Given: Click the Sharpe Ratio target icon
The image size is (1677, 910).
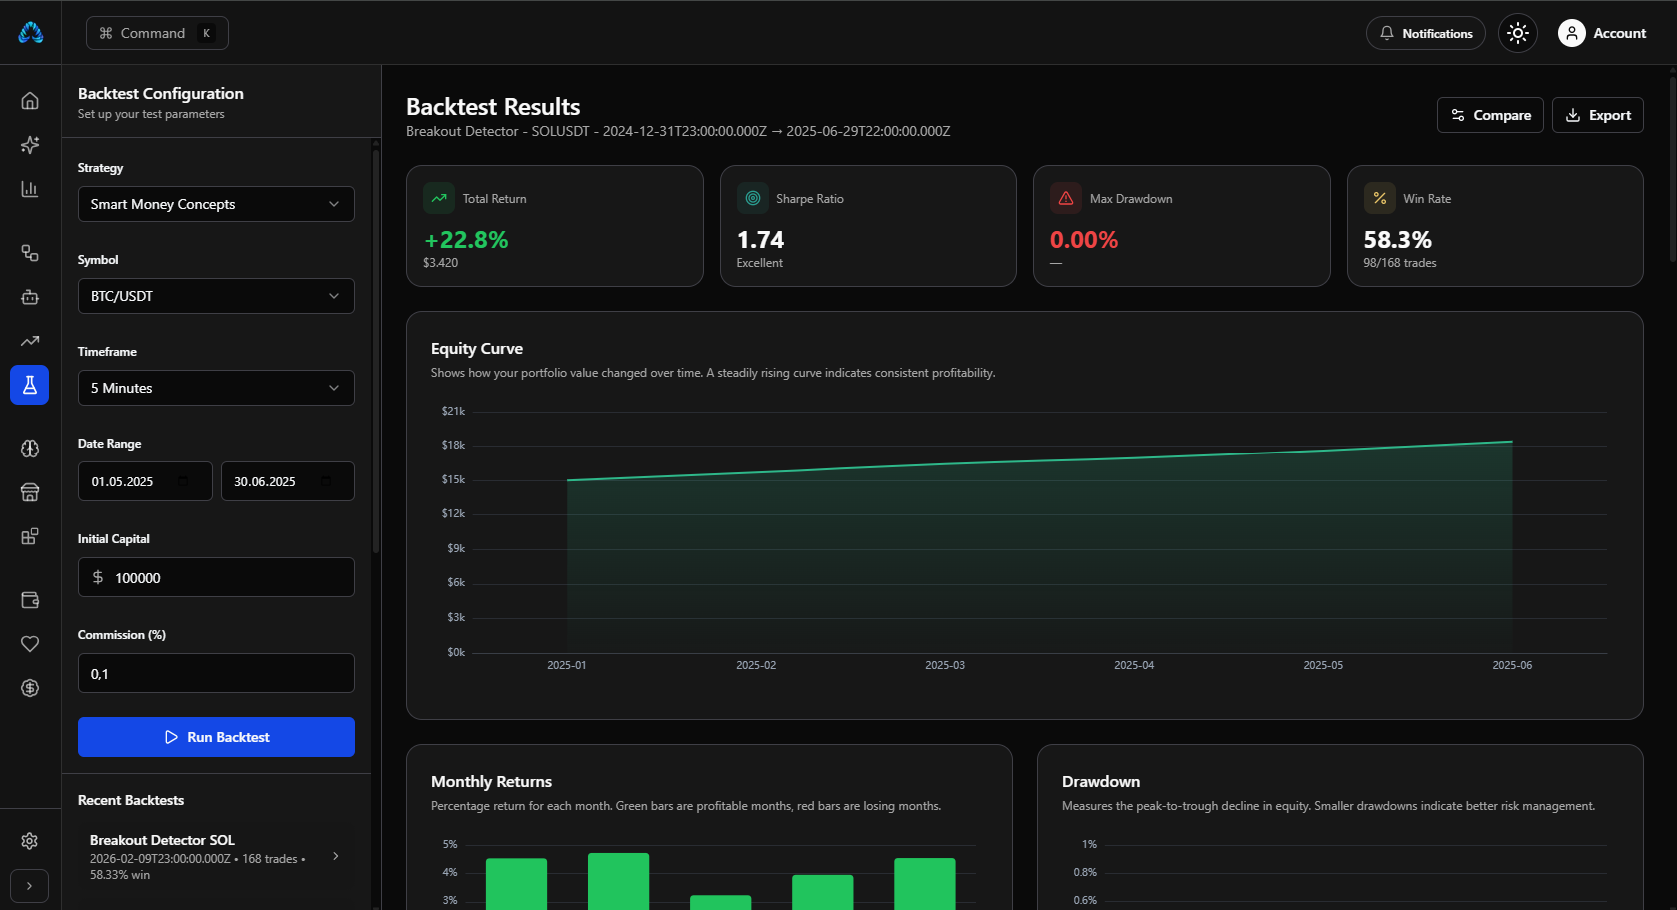Looking at the screenshot, I should click(x=753, y=198).
